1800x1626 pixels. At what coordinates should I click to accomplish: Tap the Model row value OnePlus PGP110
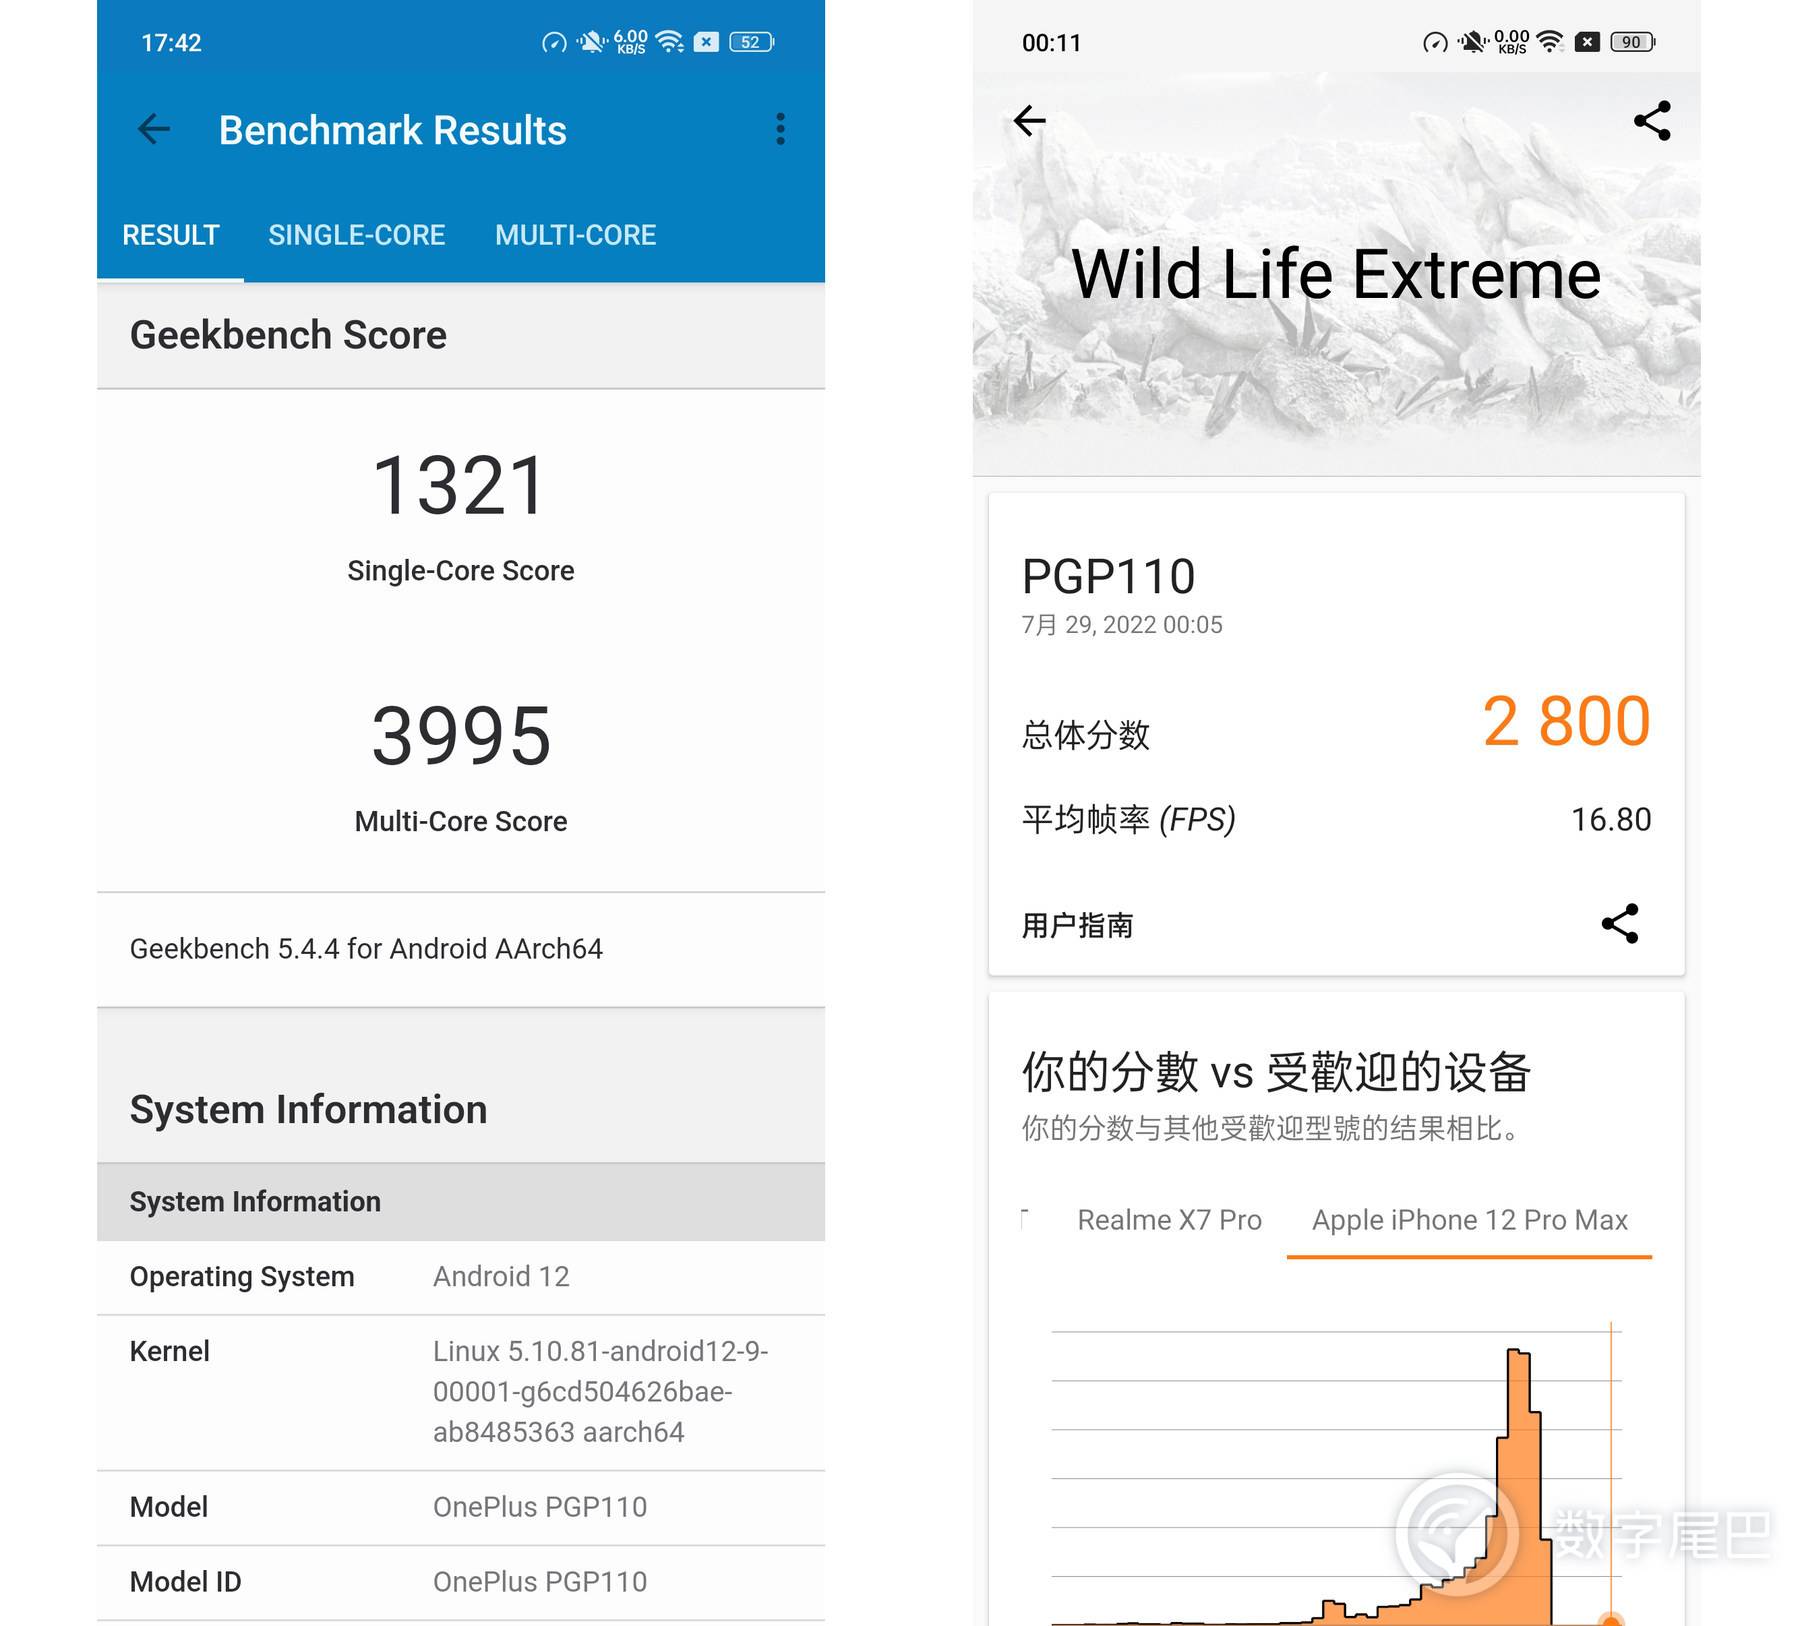(540, 1507)
